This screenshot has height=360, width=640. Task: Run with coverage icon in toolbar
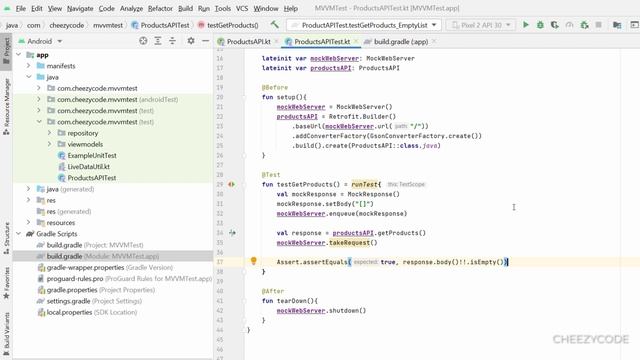click(x=554, y=25)
